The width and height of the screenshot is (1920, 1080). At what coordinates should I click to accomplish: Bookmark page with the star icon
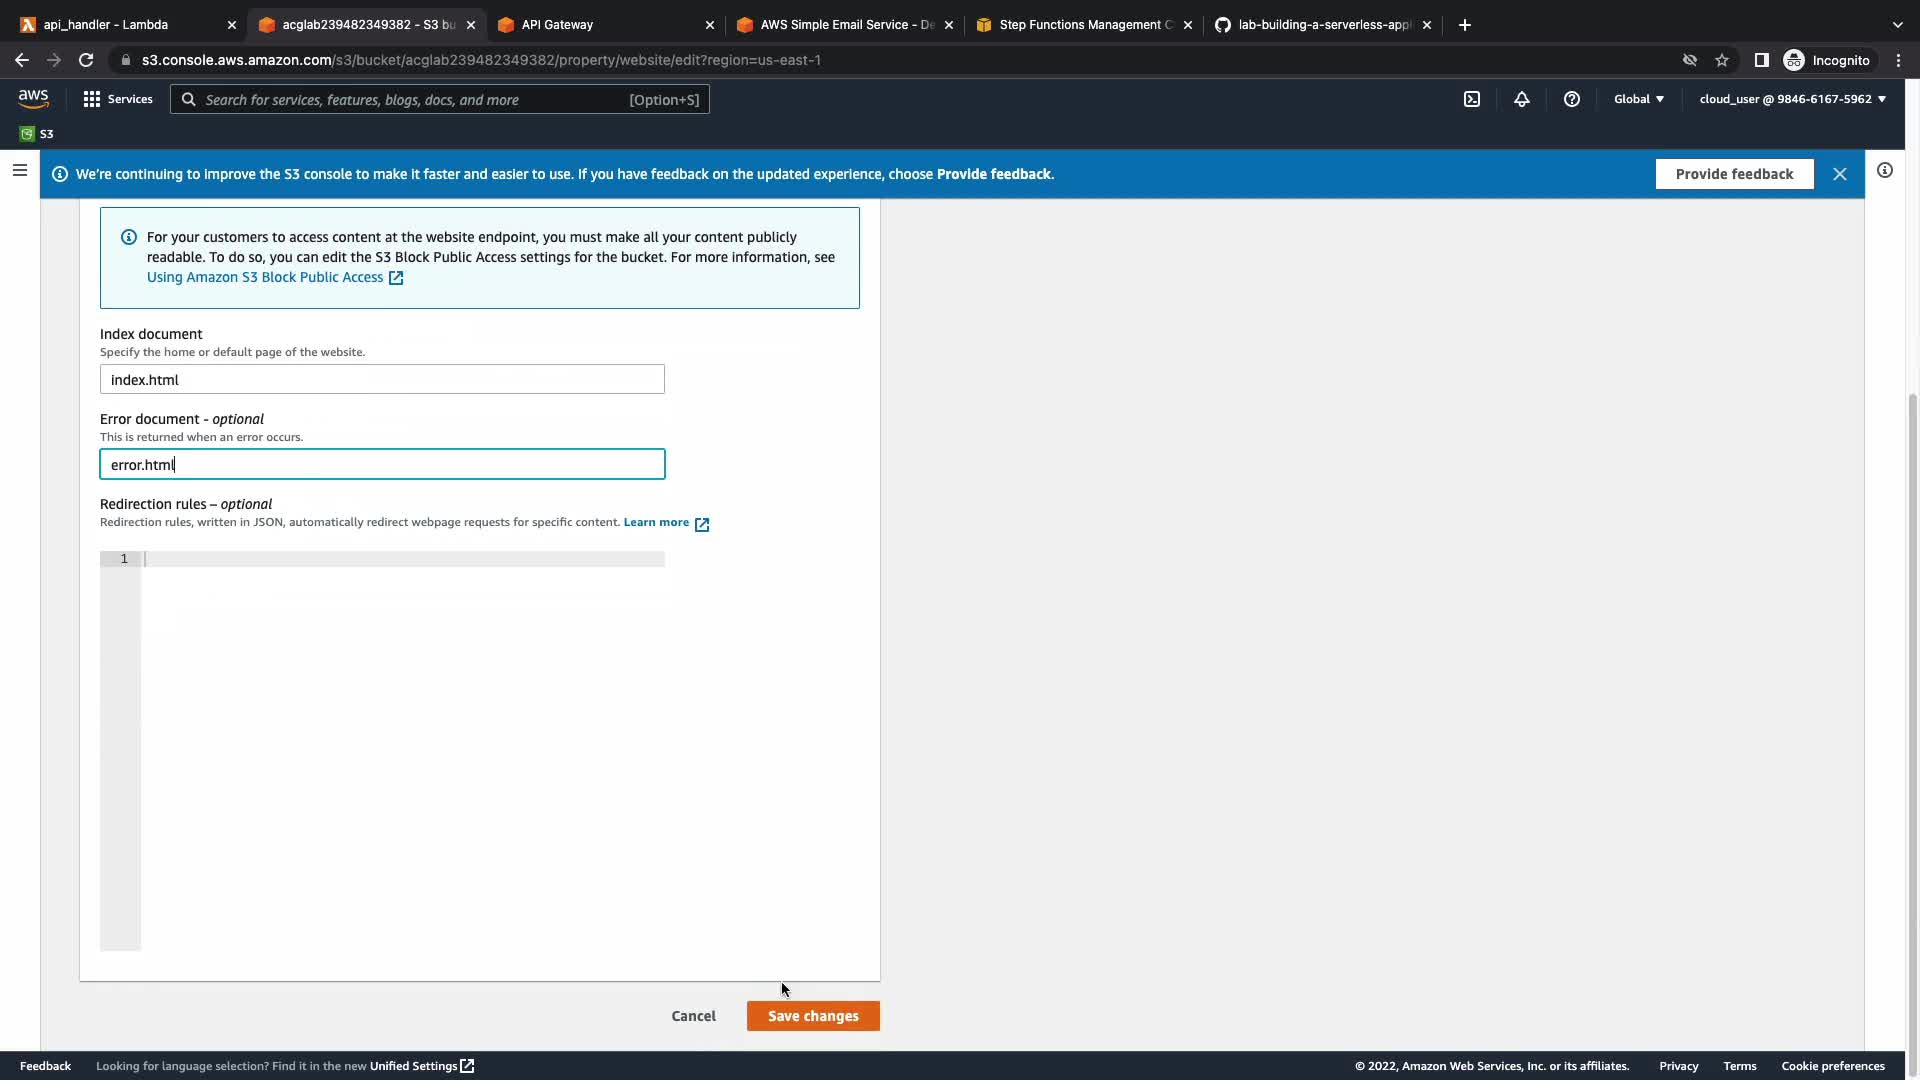[1721, 60]
